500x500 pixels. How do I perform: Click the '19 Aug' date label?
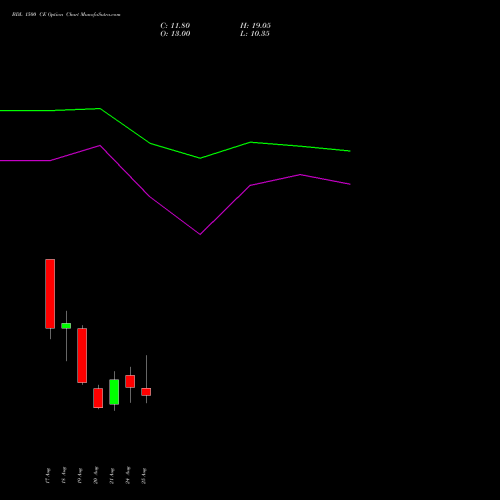point(80,476)
